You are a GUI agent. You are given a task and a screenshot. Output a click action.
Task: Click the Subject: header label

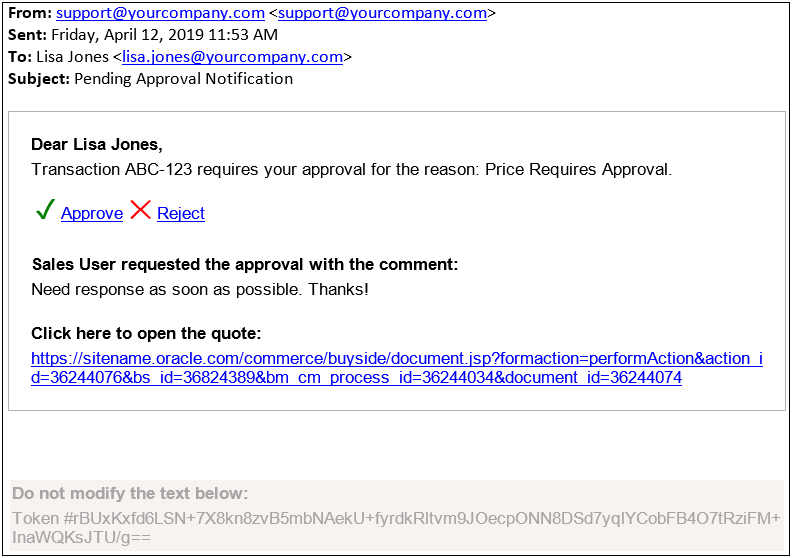click(x=38, y=79)
